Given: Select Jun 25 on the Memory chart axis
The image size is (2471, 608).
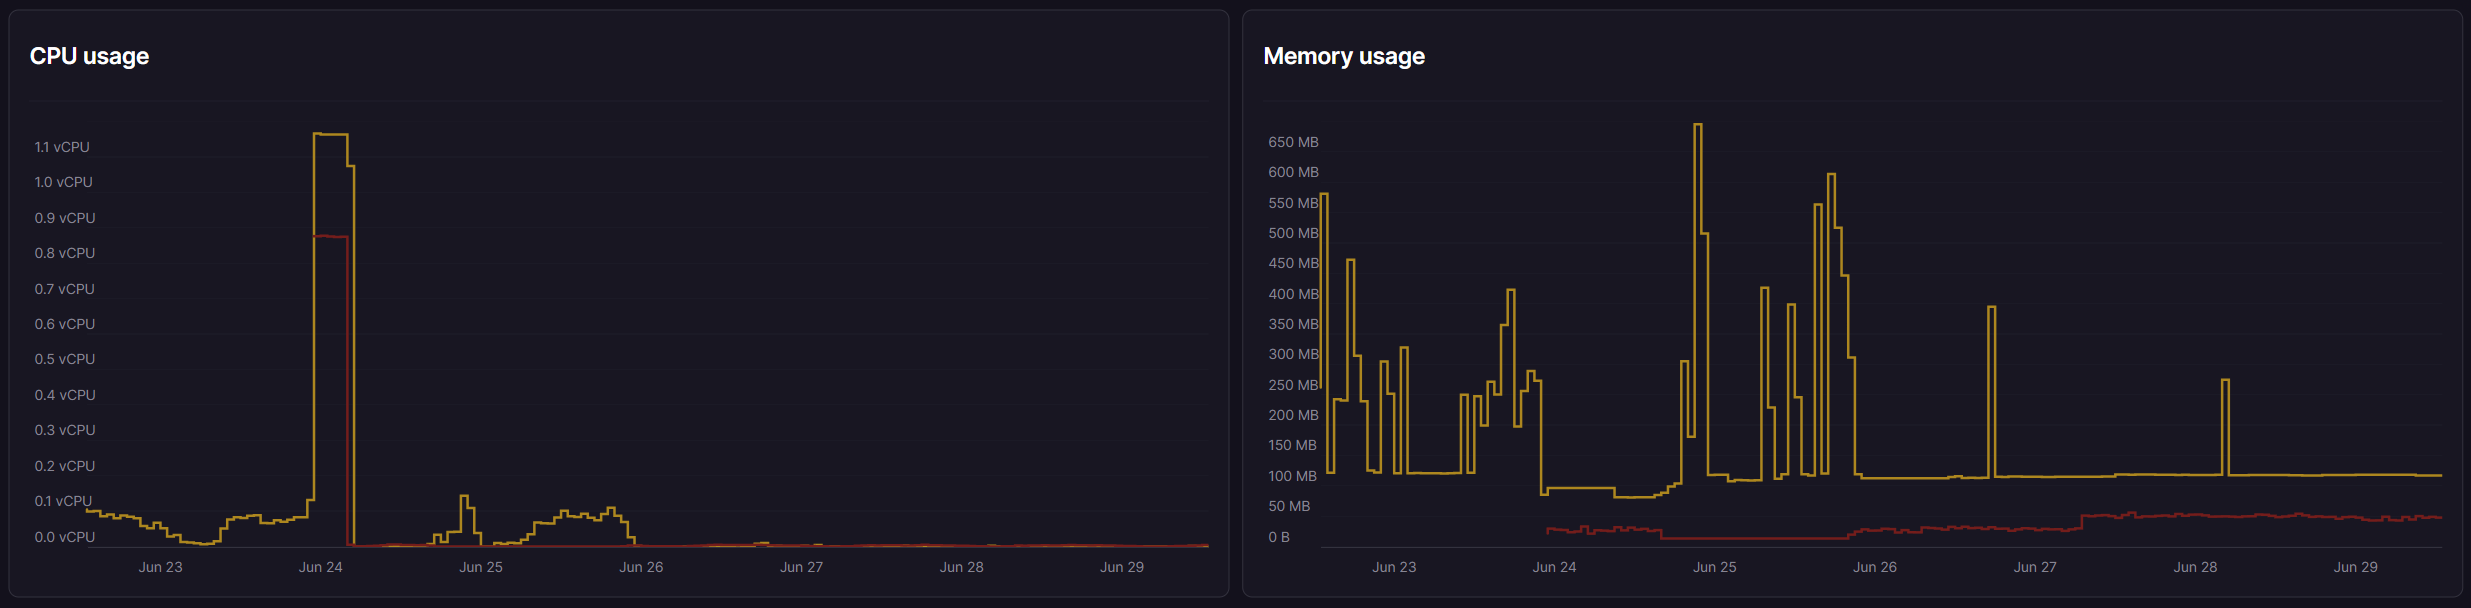Looking at the screenshot, I should tap(1714, 567).
